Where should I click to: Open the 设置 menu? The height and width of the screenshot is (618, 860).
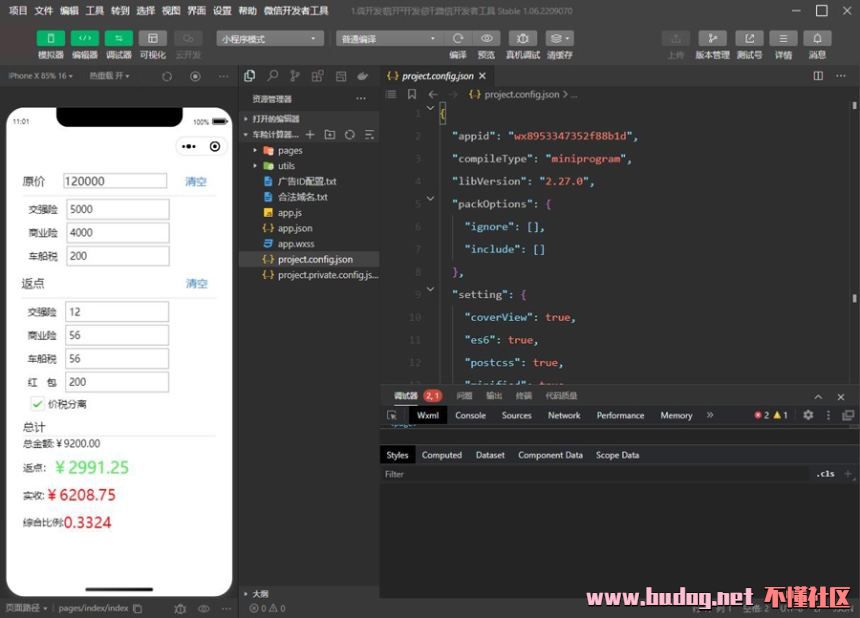pyautogui.click(x=222, y=10)
